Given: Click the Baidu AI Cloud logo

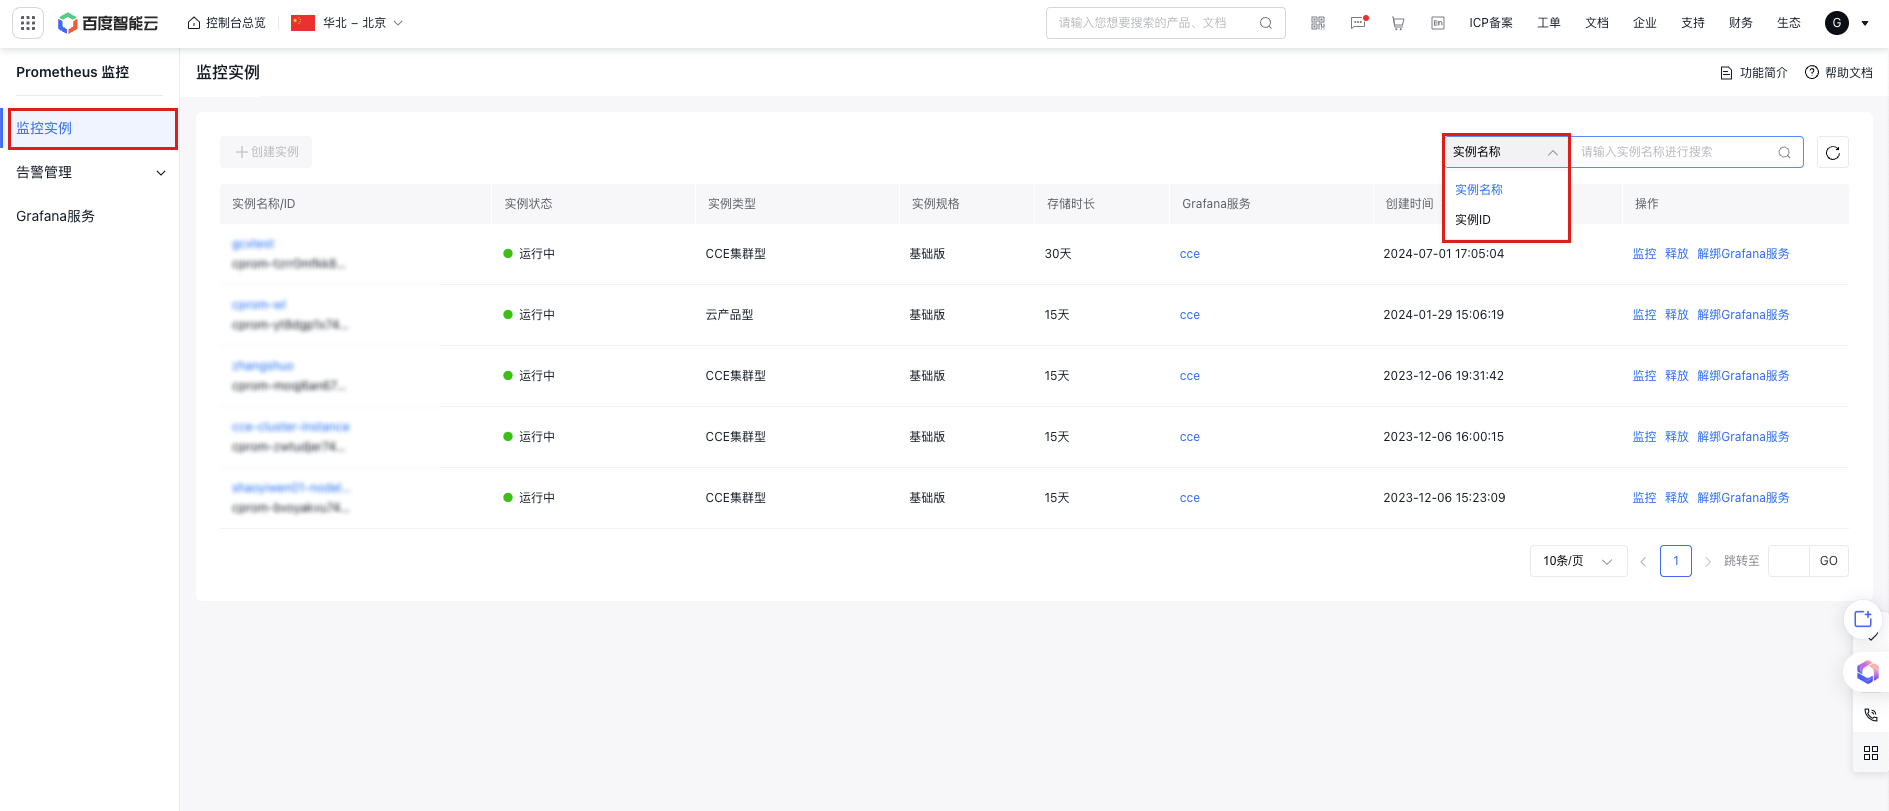Looking at the screenshot, I should (x=108, y=23).
